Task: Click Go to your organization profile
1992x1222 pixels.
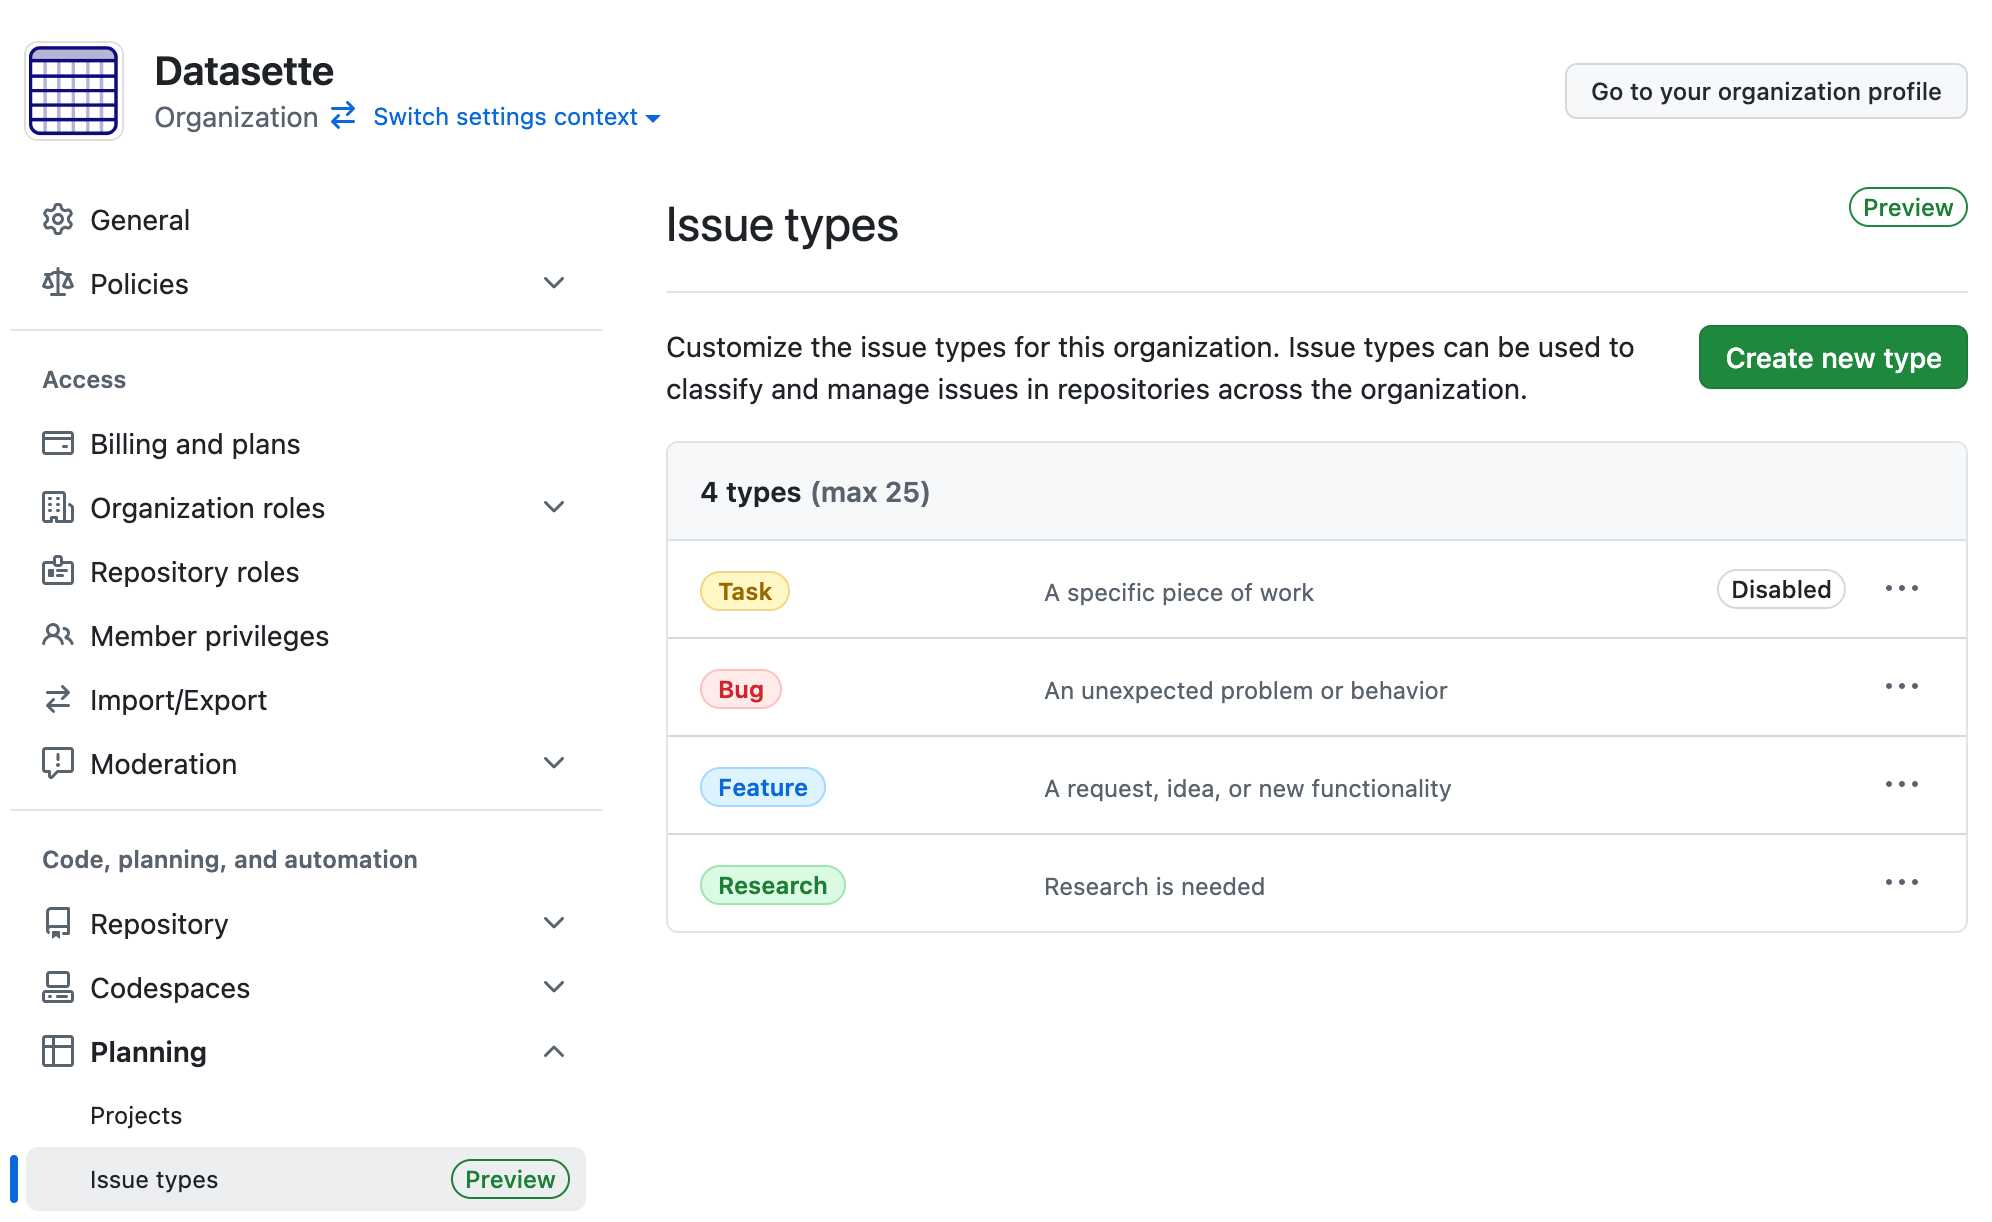Action: click(x=1766, y=91)
